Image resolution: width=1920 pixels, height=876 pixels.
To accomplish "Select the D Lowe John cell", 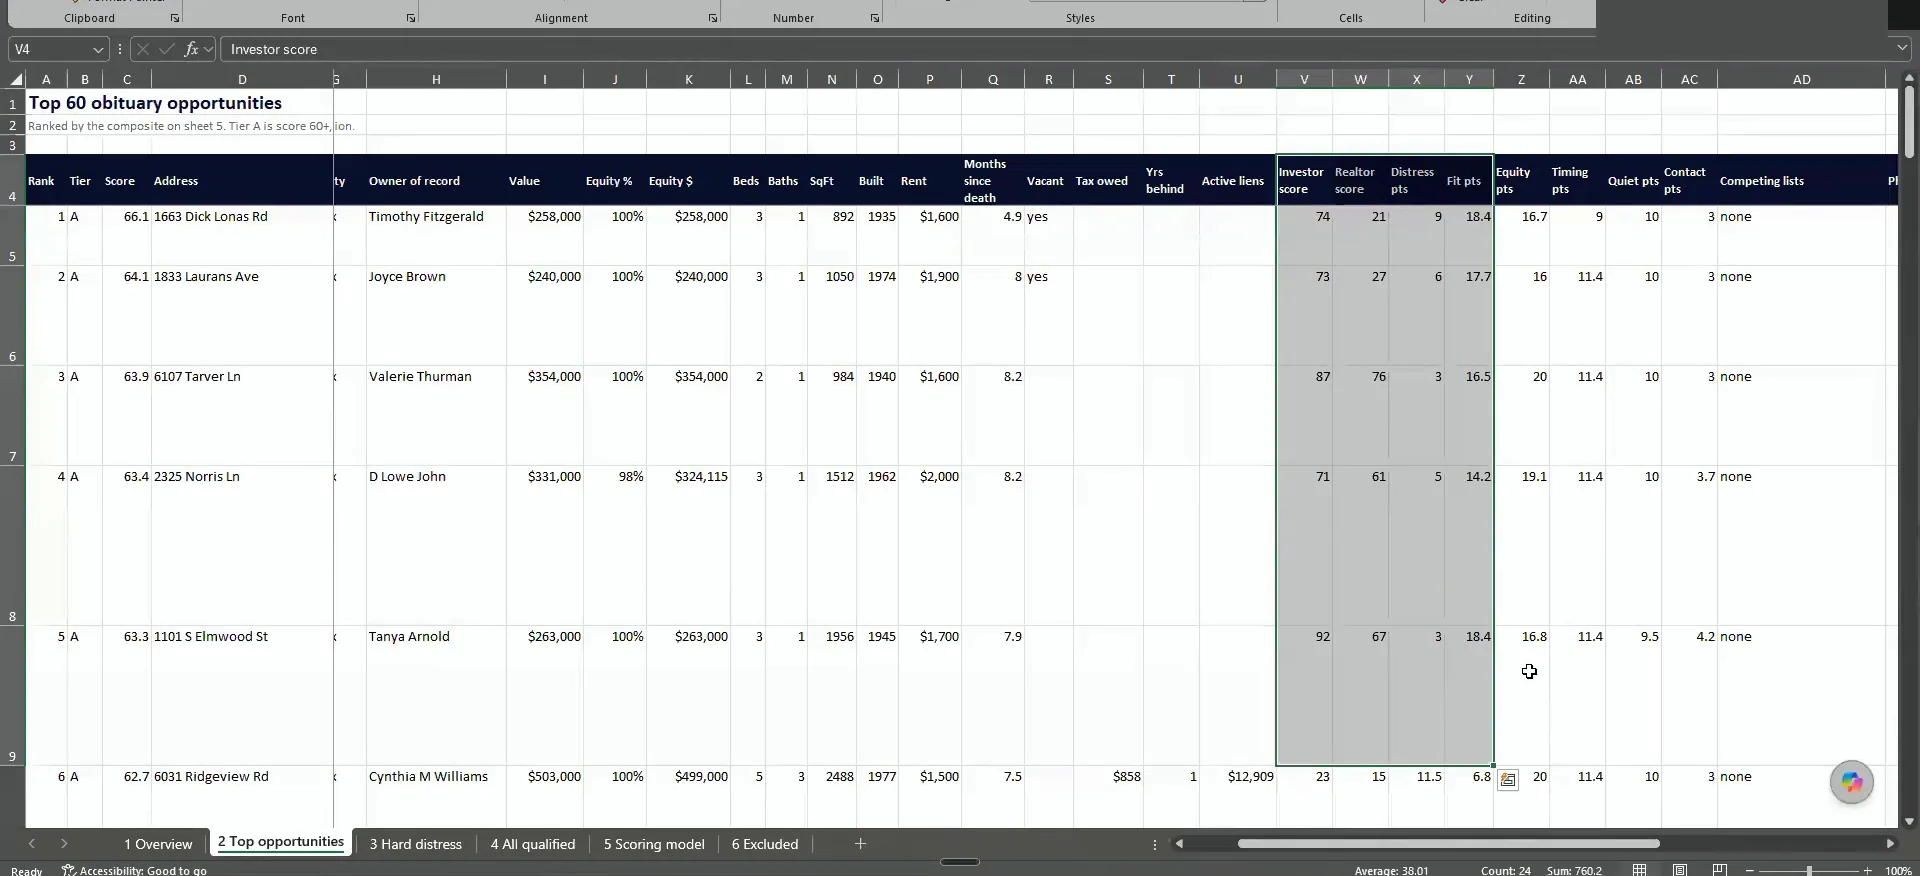I will [436, 546].
